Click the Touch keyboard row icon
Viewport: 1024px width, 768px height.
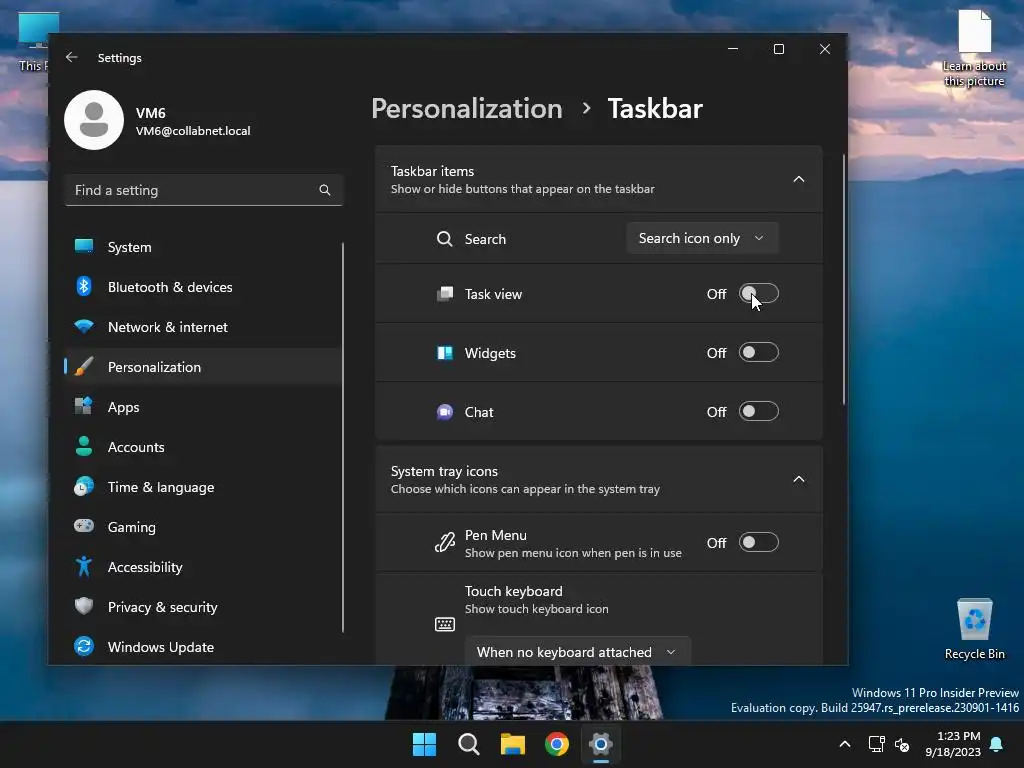coord(445,624)
